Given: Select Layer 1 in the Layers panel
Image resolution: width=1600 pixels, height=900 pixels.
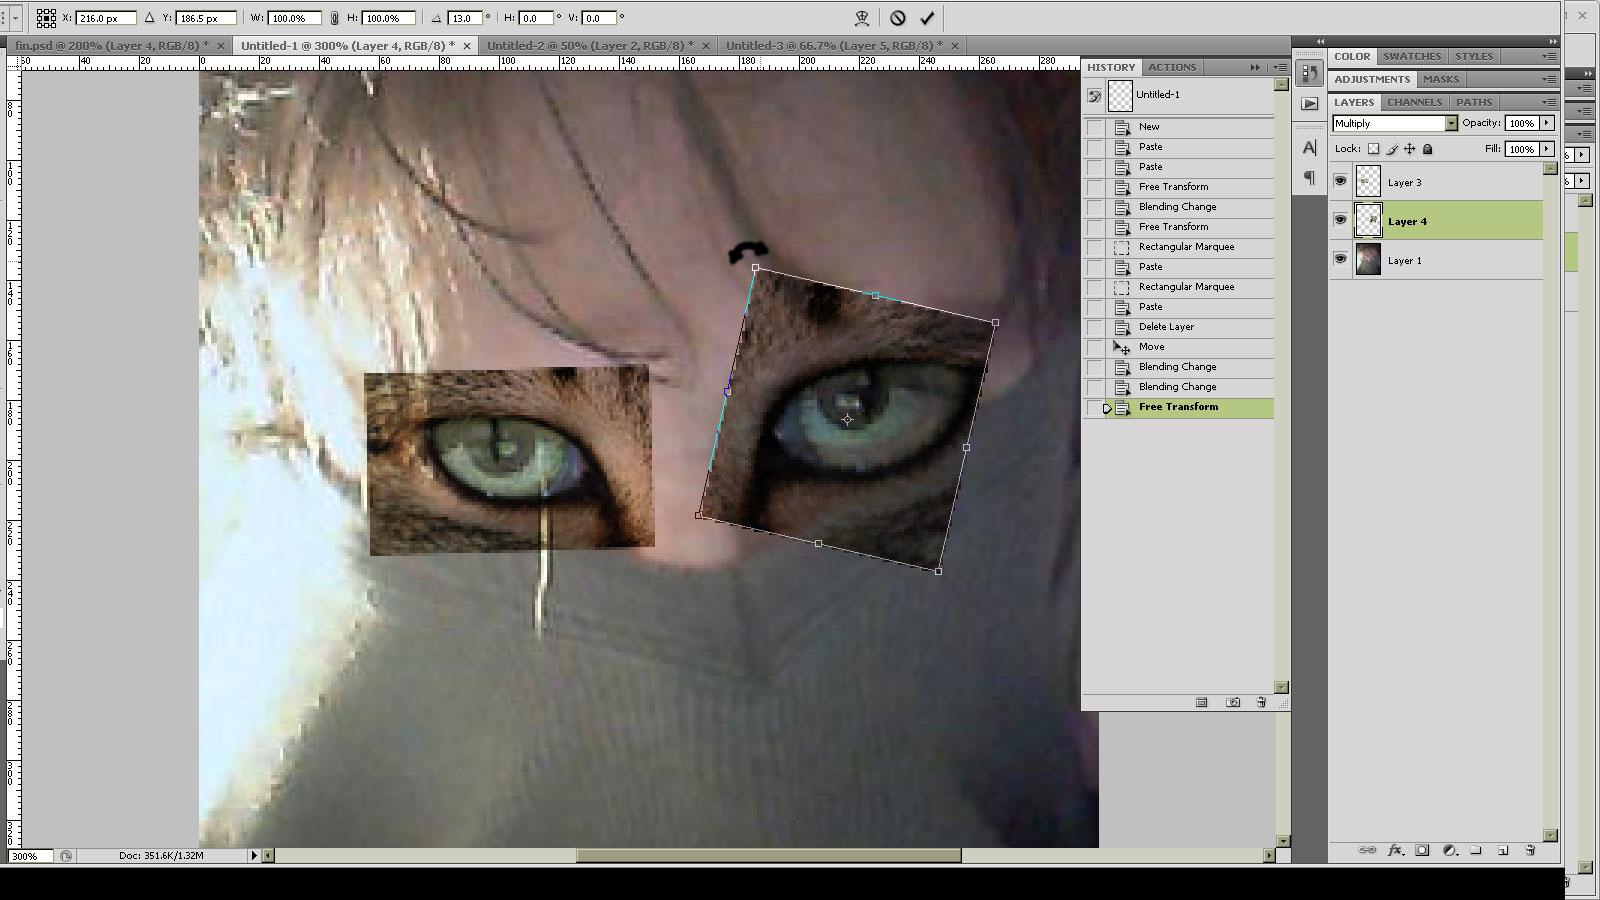Looking at the screenshot, I should point(1447,260).
